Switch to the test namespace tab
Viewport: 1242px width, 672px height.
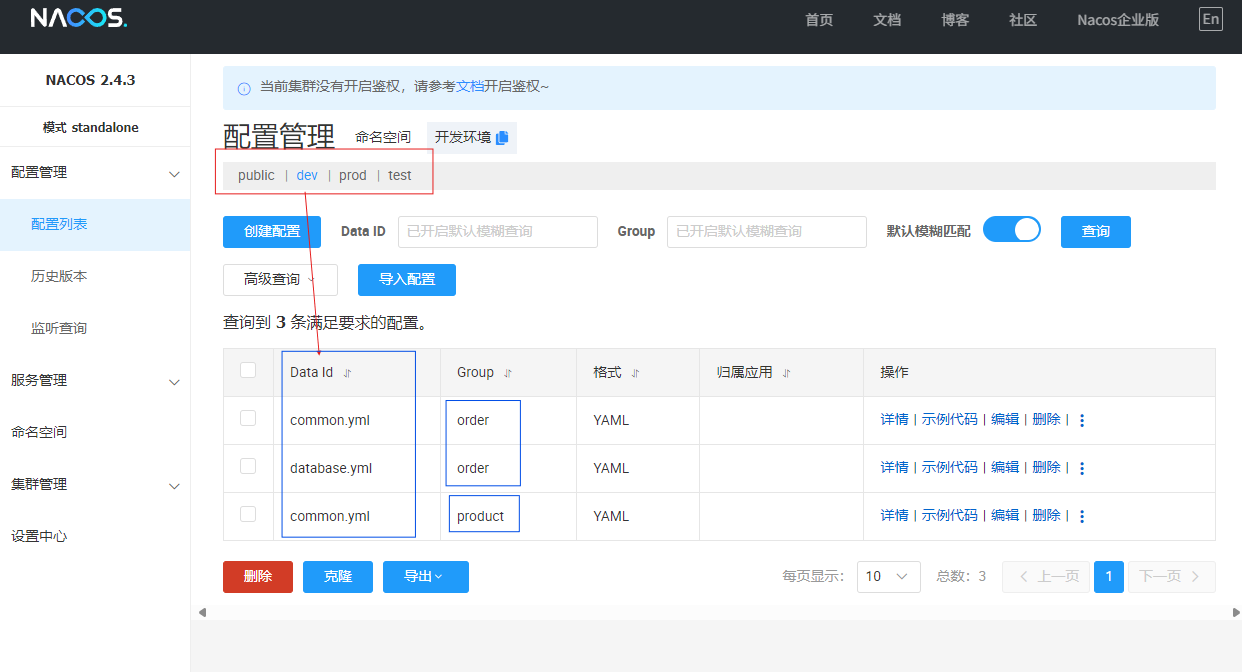(x=400, y=175)
